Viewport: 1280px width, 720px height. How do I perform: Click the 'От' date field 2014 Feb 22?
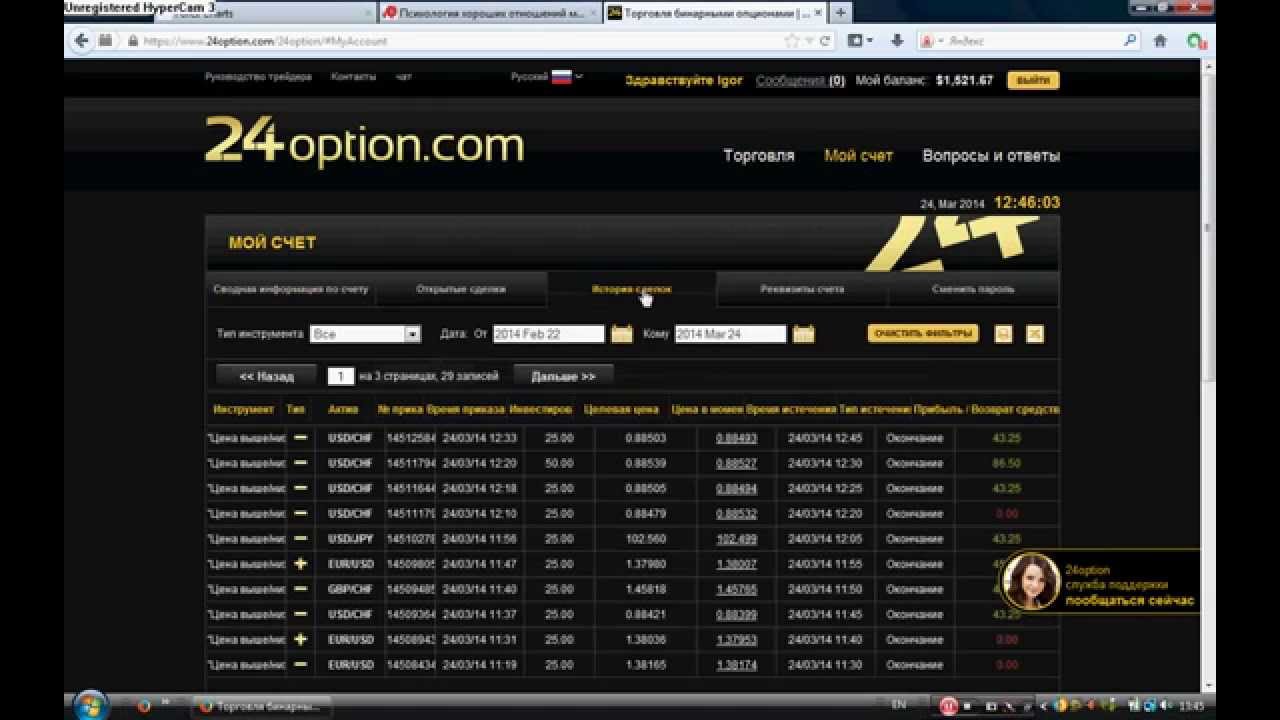coord(548,334)
